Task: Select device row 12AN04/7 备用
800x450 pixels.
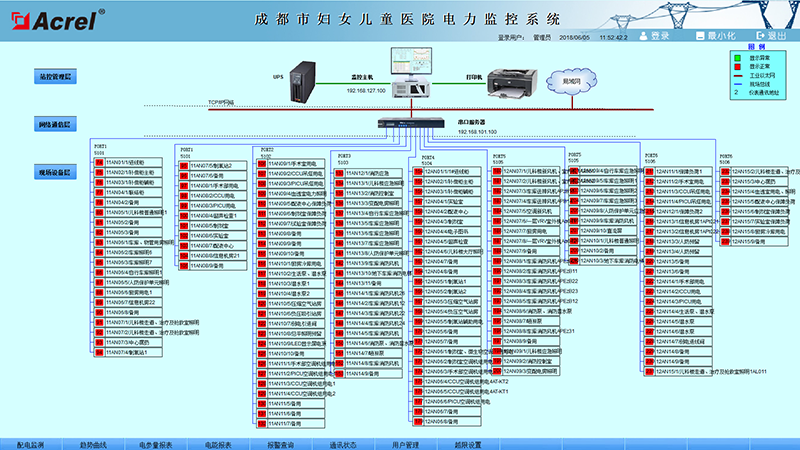Action: (x=447, y=262)
